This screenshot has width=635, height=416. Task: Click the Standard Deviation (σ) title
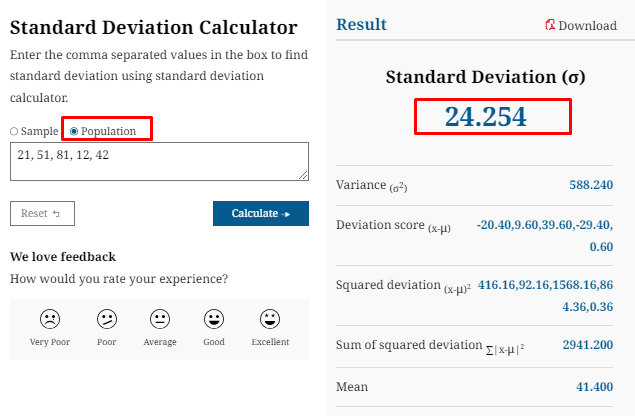coord(486,77)
